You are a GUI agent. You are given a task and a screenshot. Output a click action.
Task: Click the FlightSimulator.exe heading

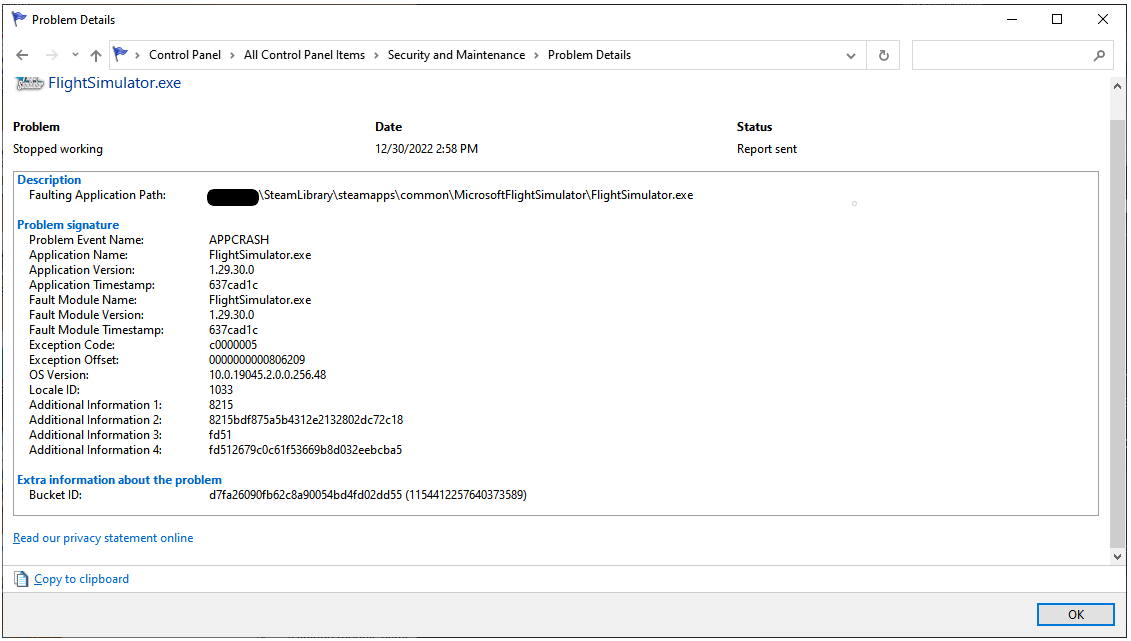(x=115, y=83)
